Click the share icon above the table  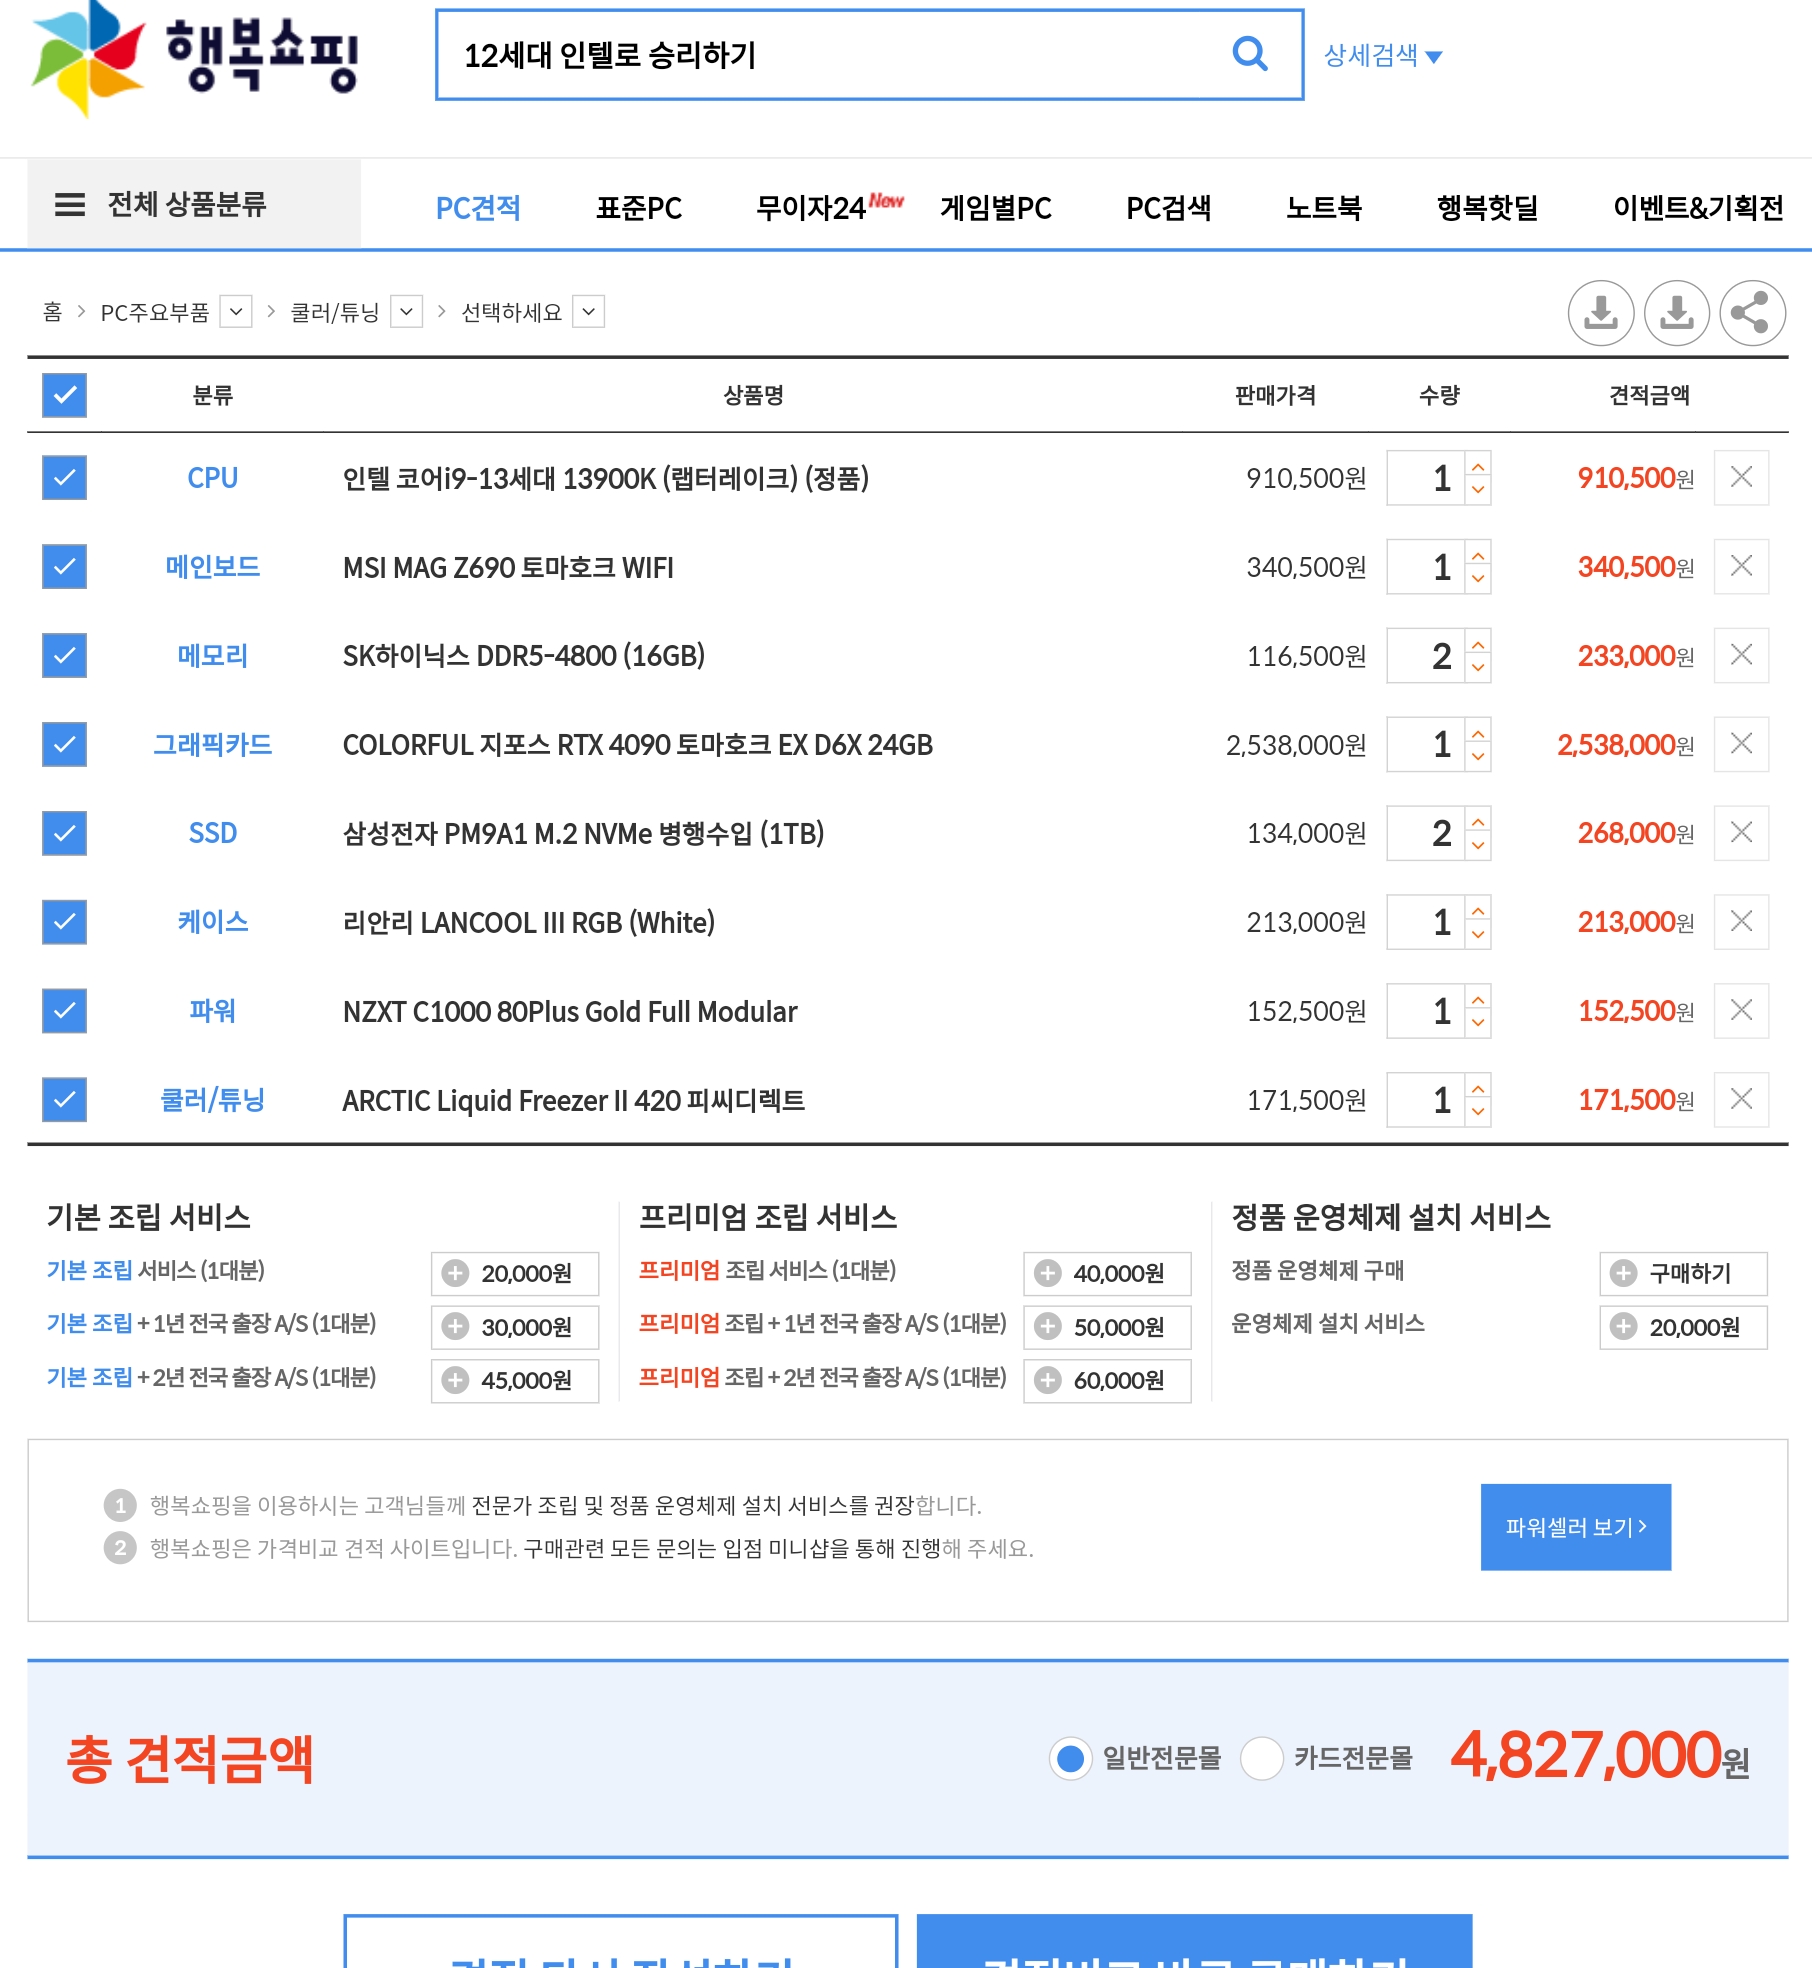(1752, 313)
